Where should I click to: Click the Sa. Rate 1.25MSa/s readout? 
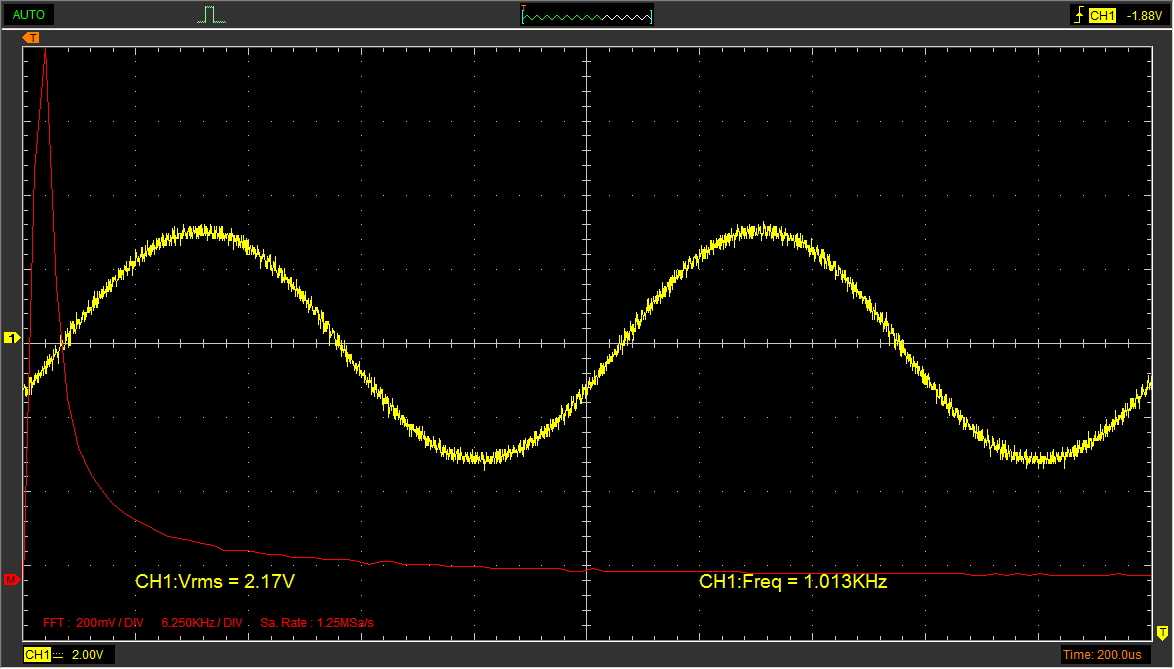pos(317,623)
